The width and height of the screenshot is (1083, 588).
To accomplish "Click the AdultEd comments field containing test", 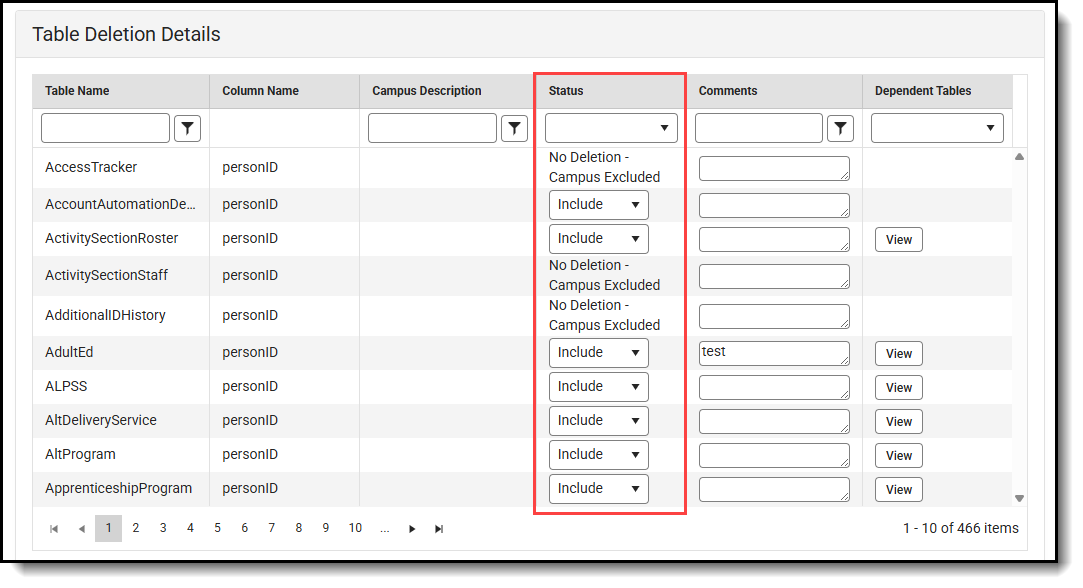I will tap(774, 352).
